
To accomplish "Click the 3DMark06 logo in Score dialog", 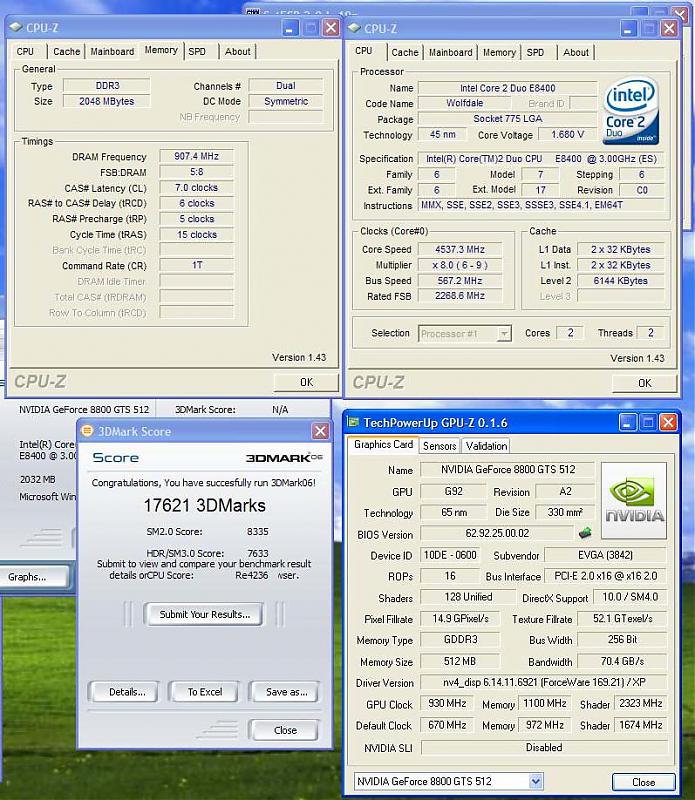I will tap(284, 458).
